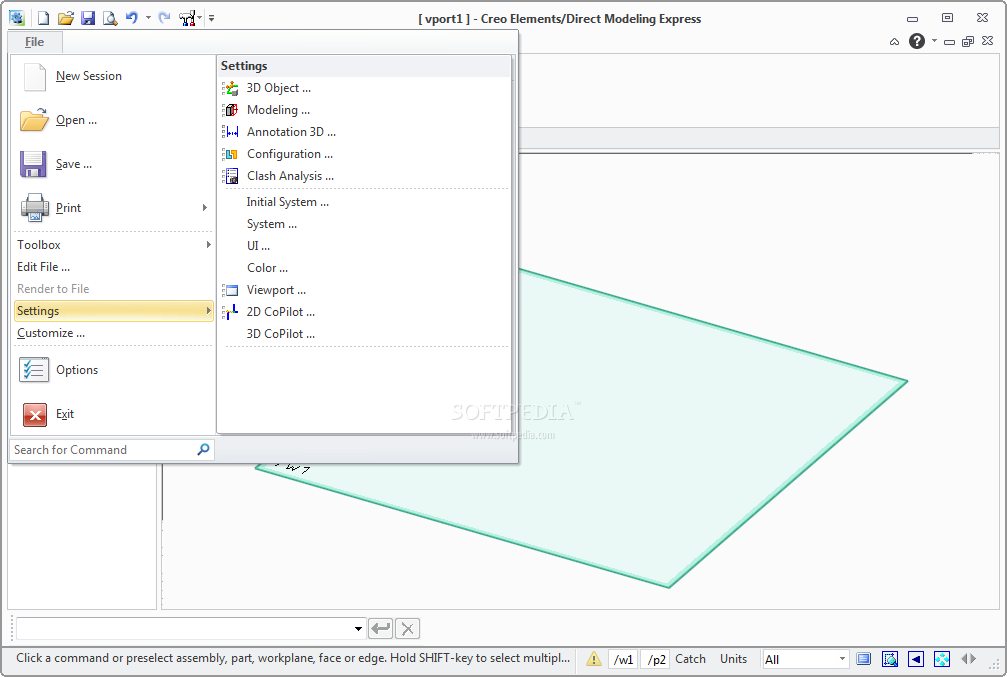Click the left-right arrows status bar icon
The height and width of the screenshot is (677, 1007).
pyautogui.click(x=968, y=659)
